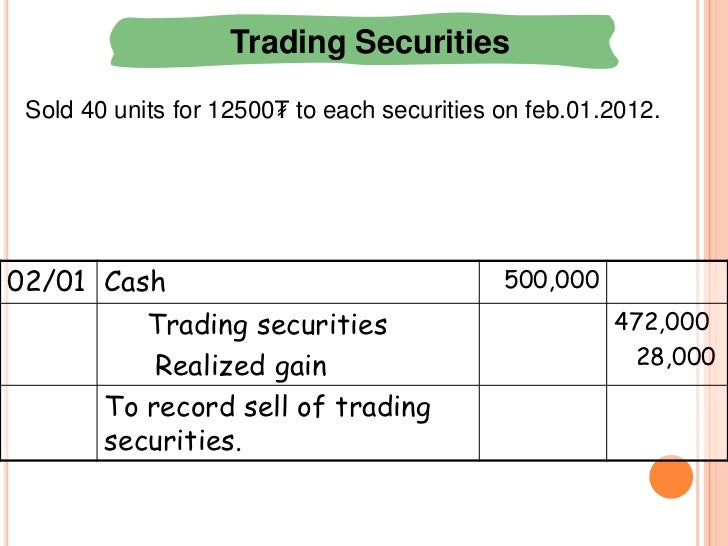Select the empty debit cell beside Trading securities
Image resolution: width=728 pixels, height=546 pixels.
[543, 344]
